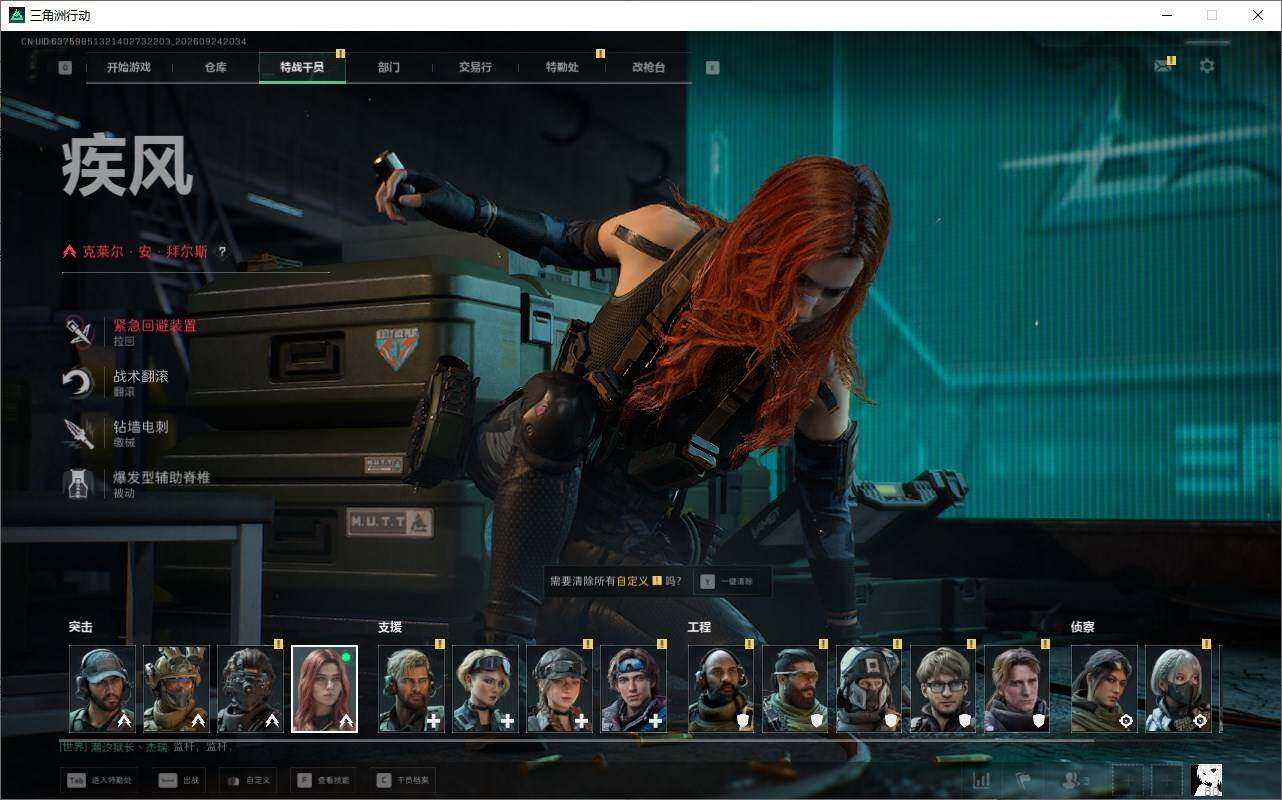Select the 战术翻滚 skill icon

(79, 382)
